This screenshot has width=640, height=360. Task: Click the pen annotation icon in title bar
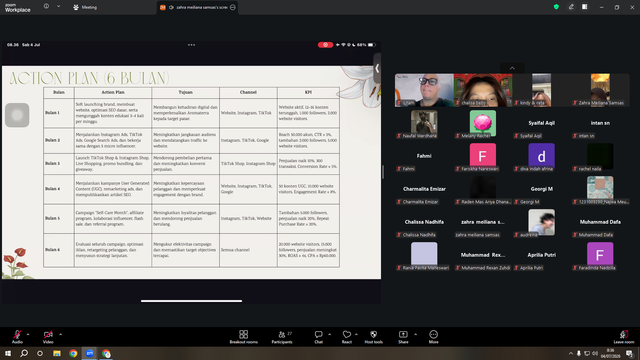[571, 7]
